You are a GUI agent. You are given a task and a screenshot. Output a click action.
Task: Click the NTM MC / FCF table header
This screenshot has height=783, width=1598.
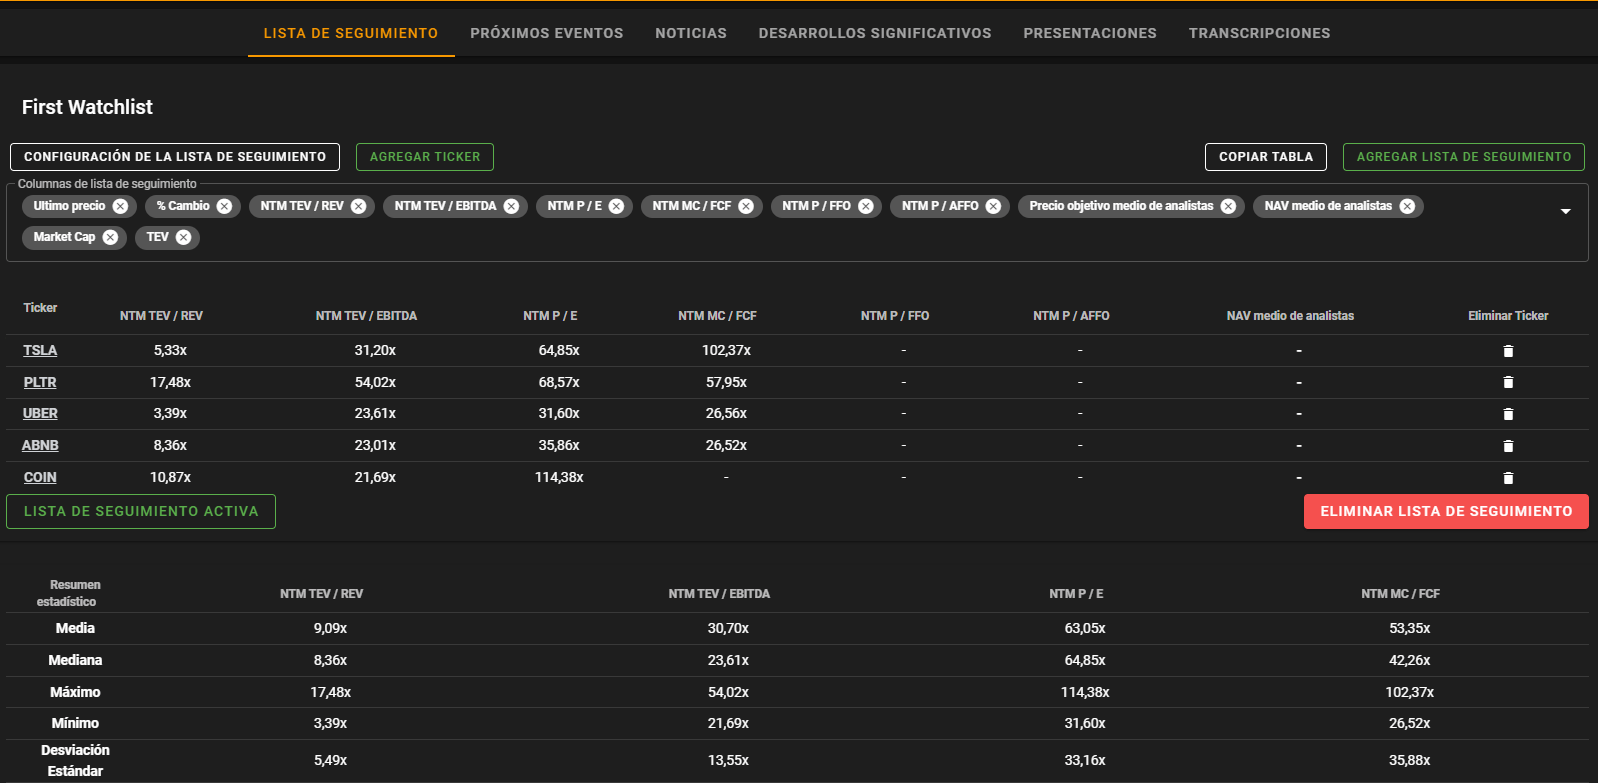click(x=717, y=316)
